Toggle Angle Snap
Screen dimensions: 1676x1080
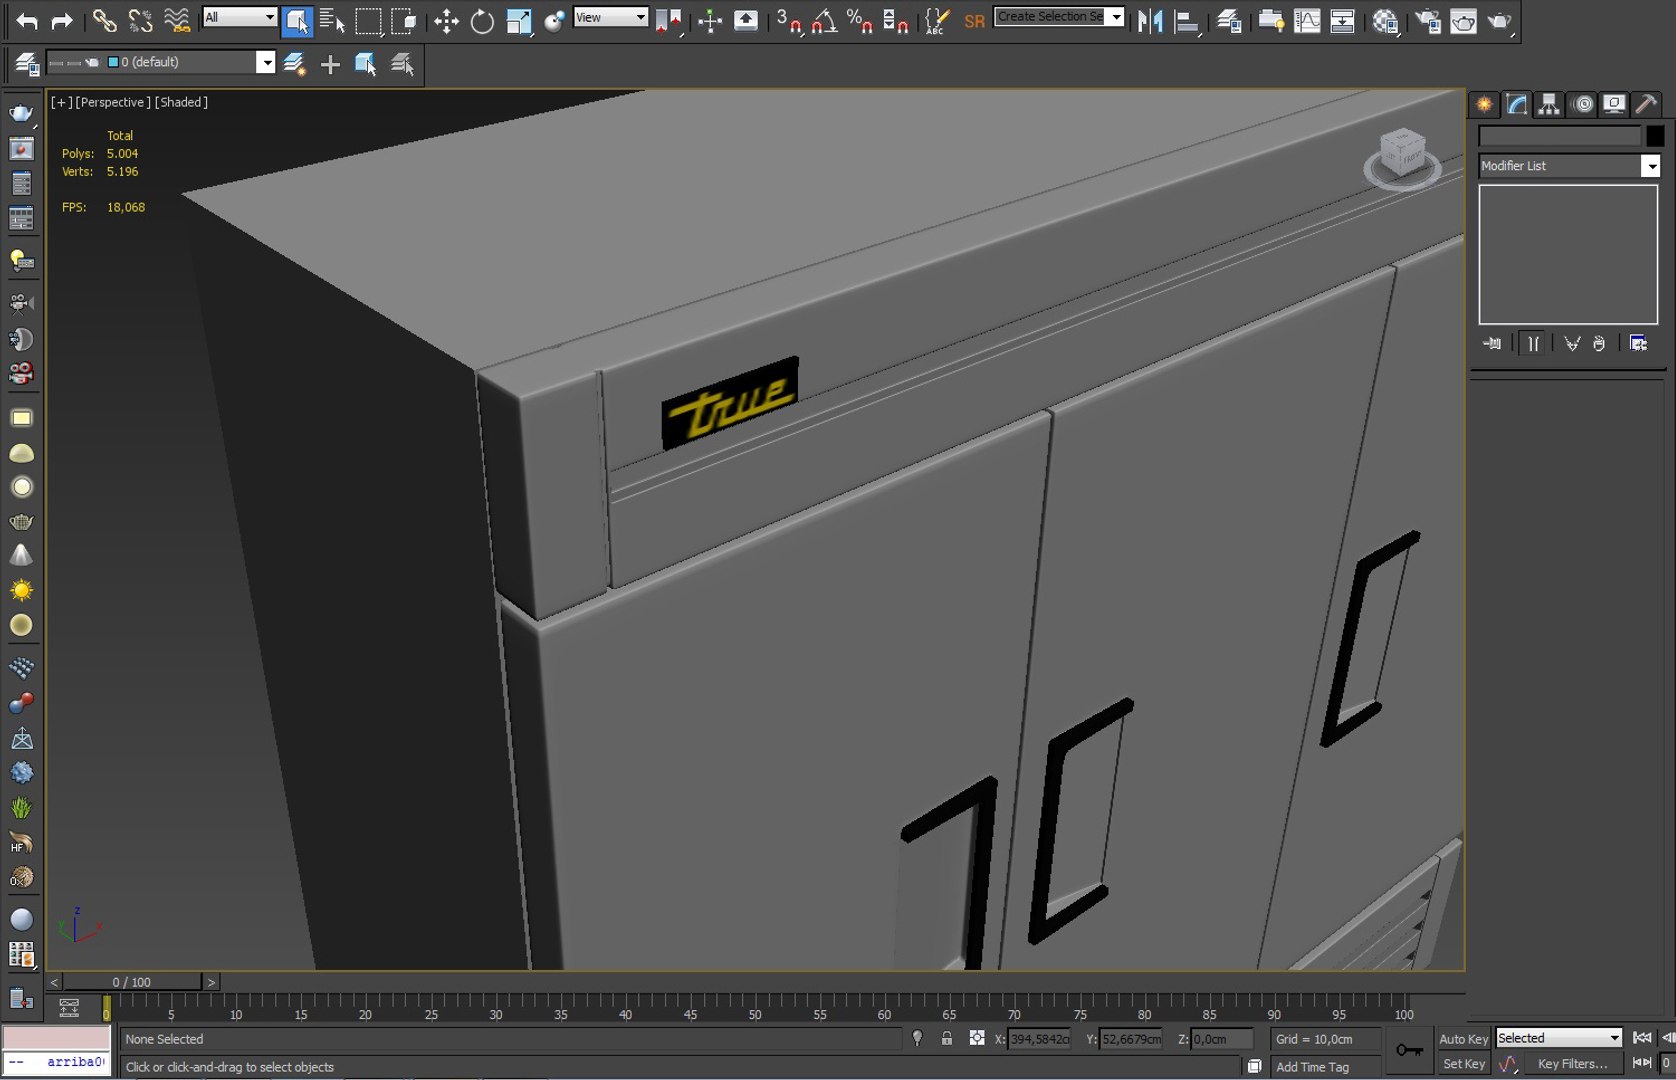tap(824, 21)
